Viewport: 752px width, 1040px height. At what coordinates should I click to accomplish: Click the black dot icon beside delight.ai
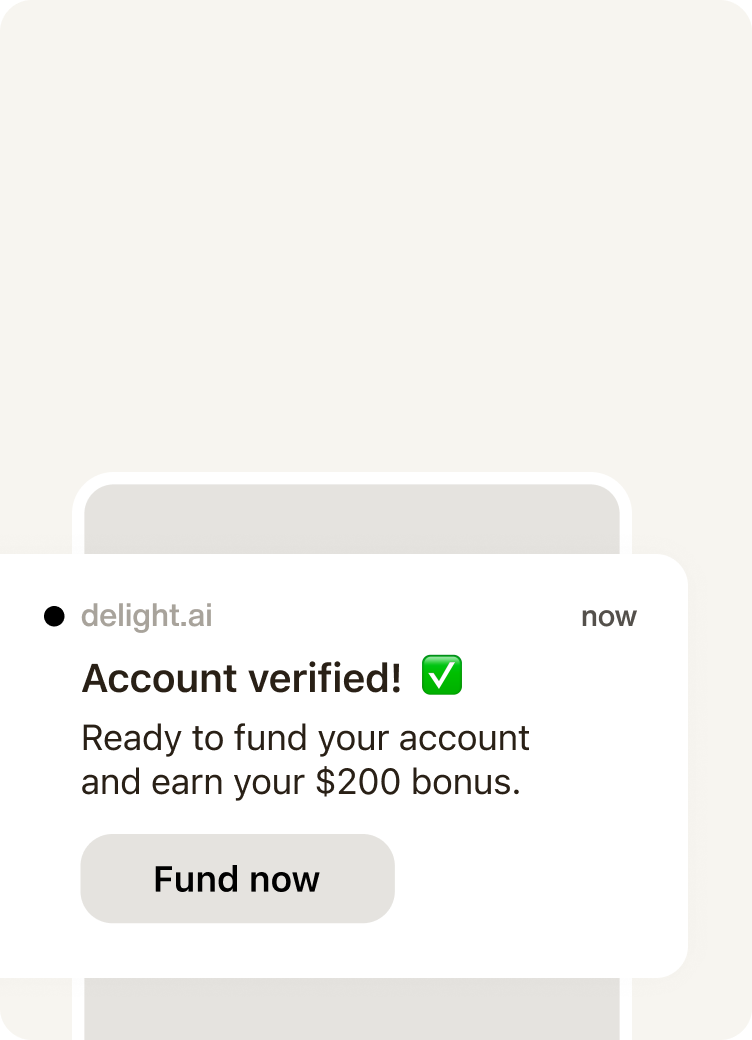[x=54, y=616]
